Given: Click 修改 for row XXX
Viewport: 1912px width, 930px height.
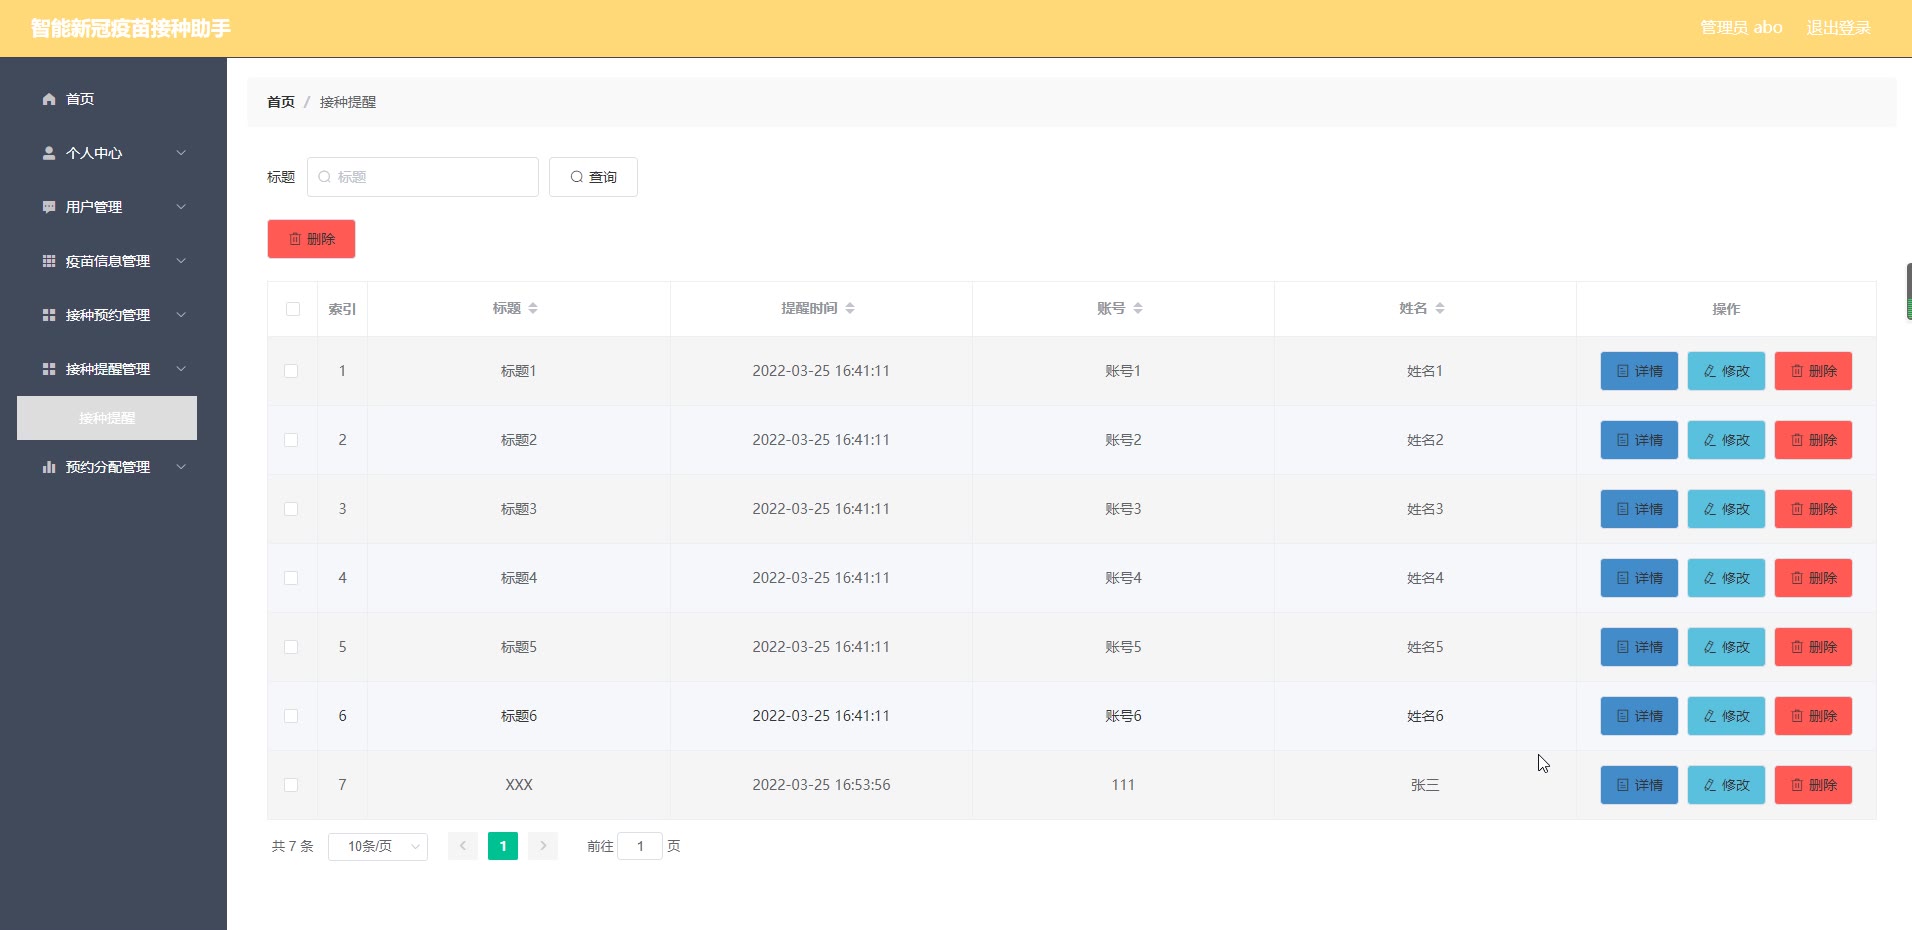Looking at the screenshot, I should [x=1726, y=785].
